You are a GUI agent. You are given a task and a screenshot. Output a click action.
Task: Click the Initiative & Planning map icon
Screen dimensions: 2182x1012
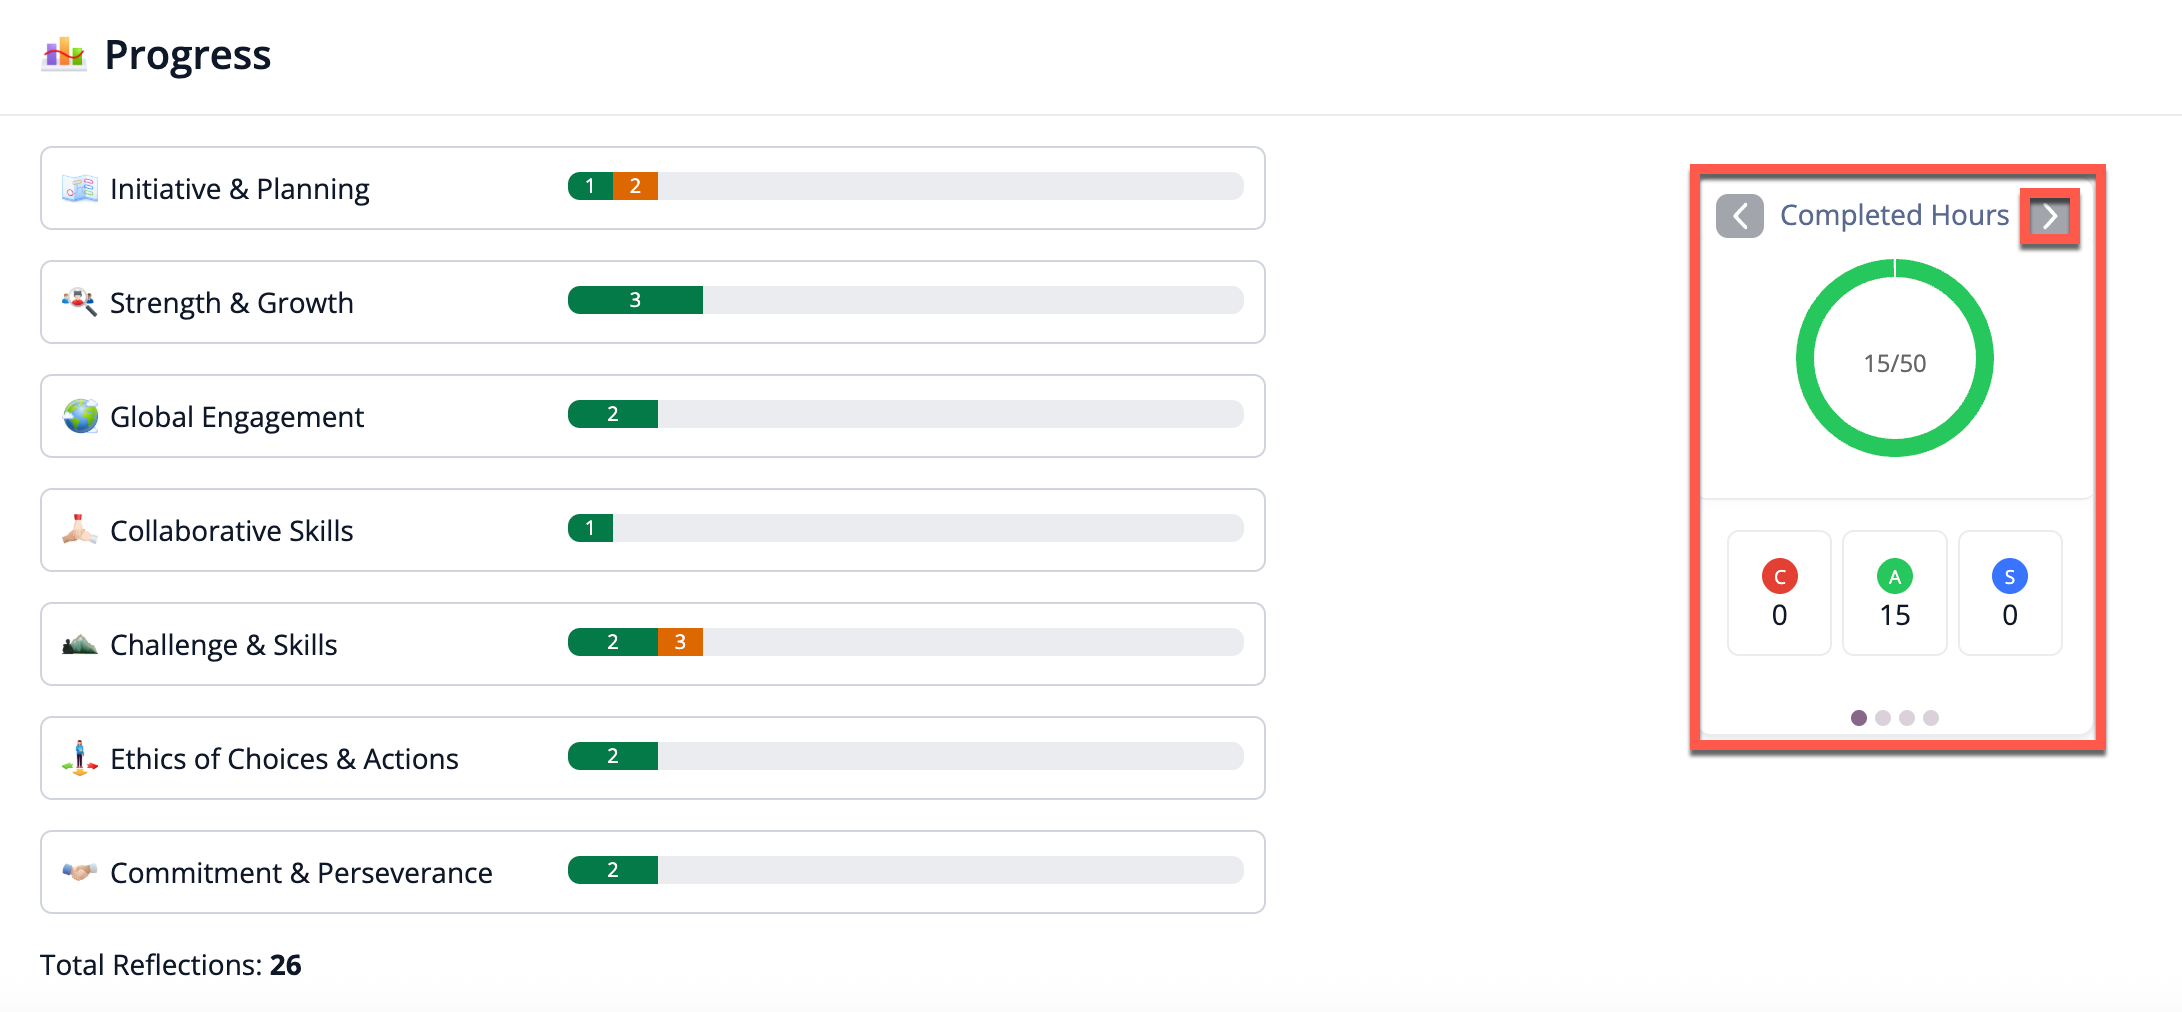(x=80, y=188)
